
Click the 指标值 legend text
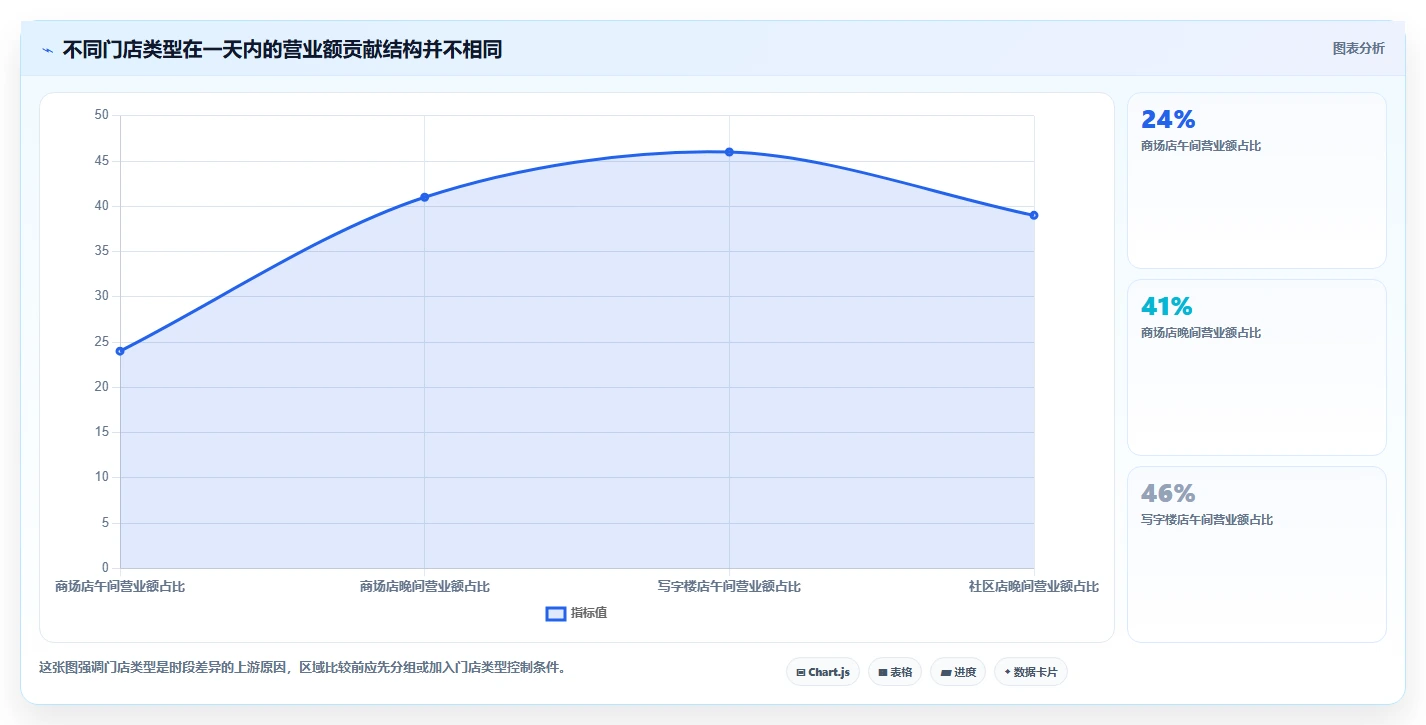(x=589, y=613)
